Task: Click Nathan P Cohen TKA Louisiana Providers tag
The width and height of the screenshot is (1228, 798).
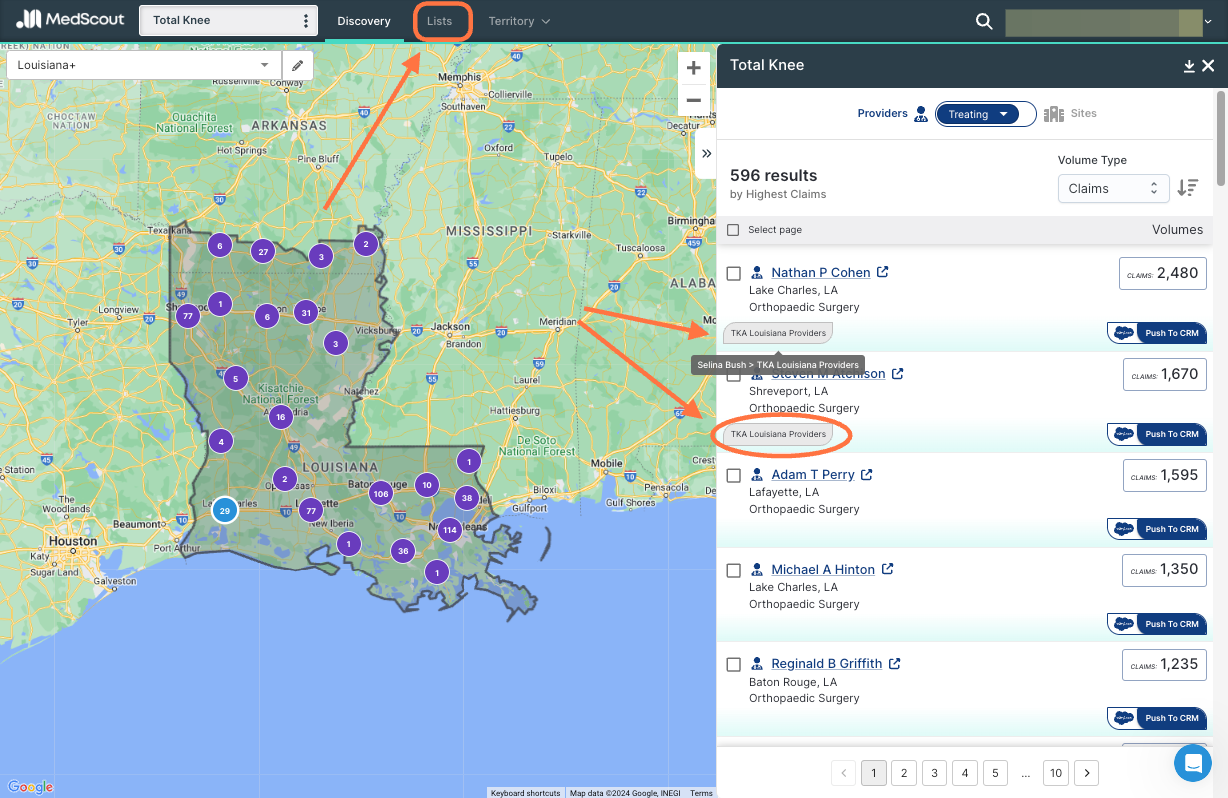Action: pyautogui.click(x=778, y=333)
